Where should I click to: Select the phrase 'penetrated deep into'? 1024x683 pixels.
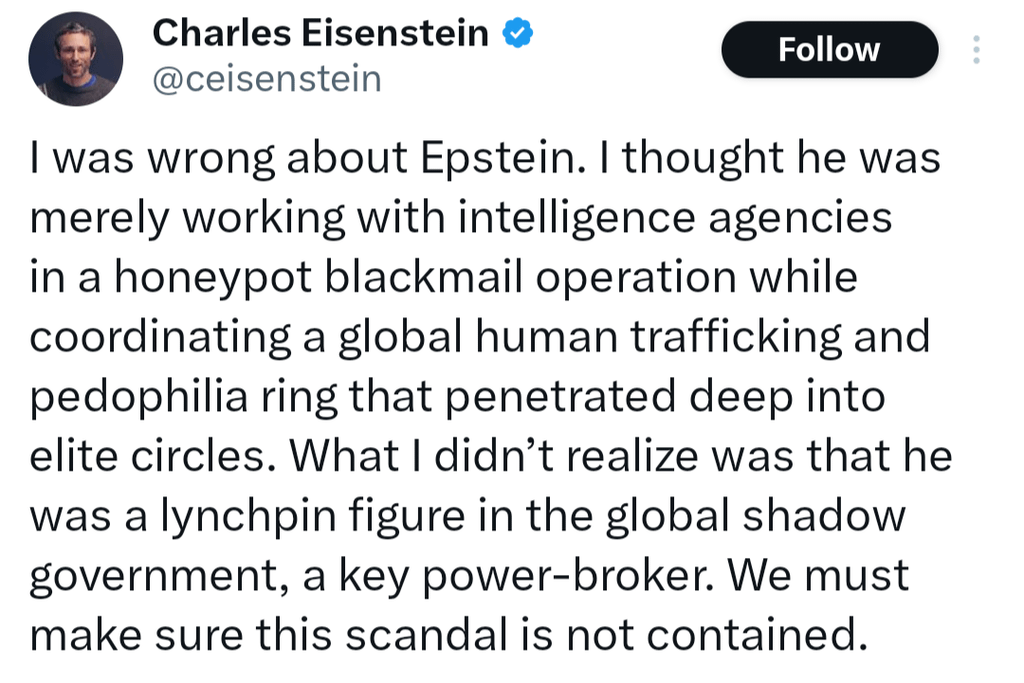coord(665,397)
